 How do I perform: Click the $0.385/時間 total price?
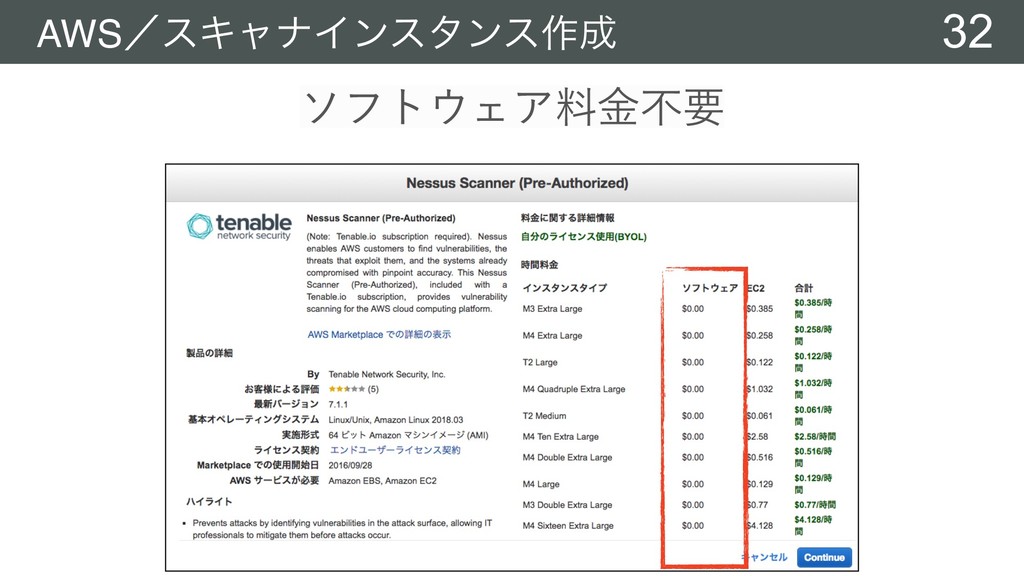(813, 308)
